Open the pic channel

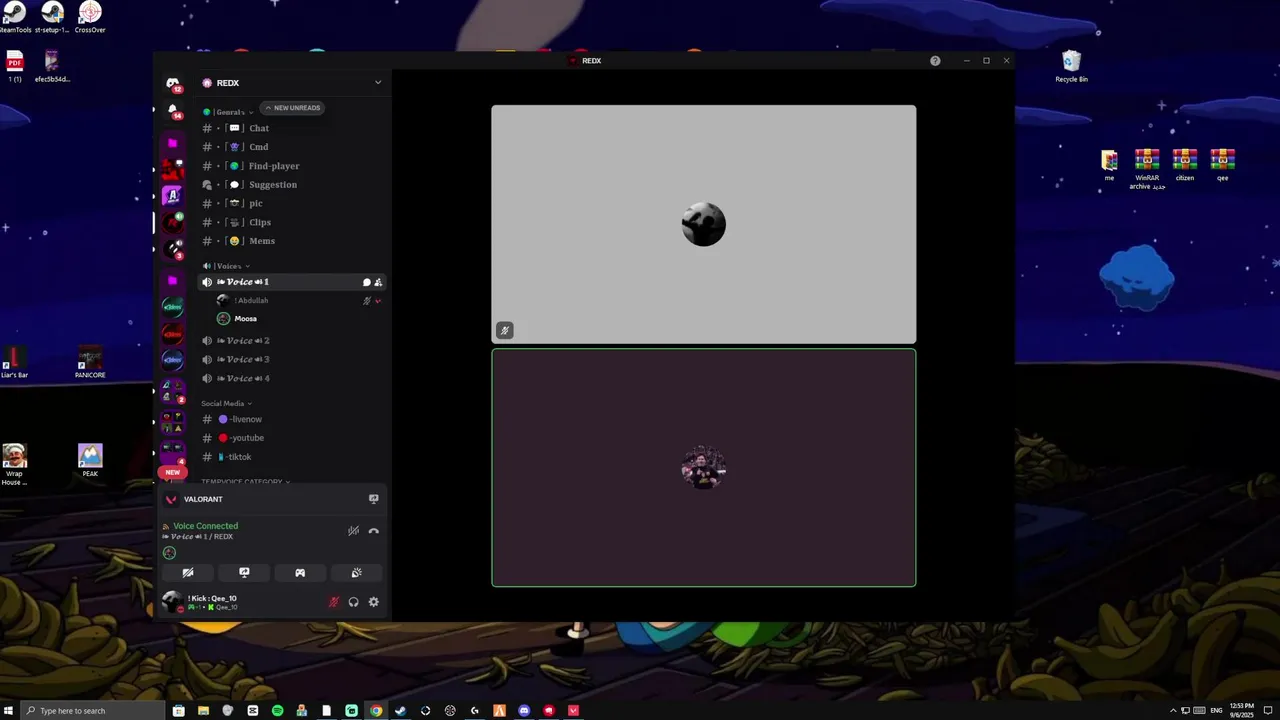[292, 203]
